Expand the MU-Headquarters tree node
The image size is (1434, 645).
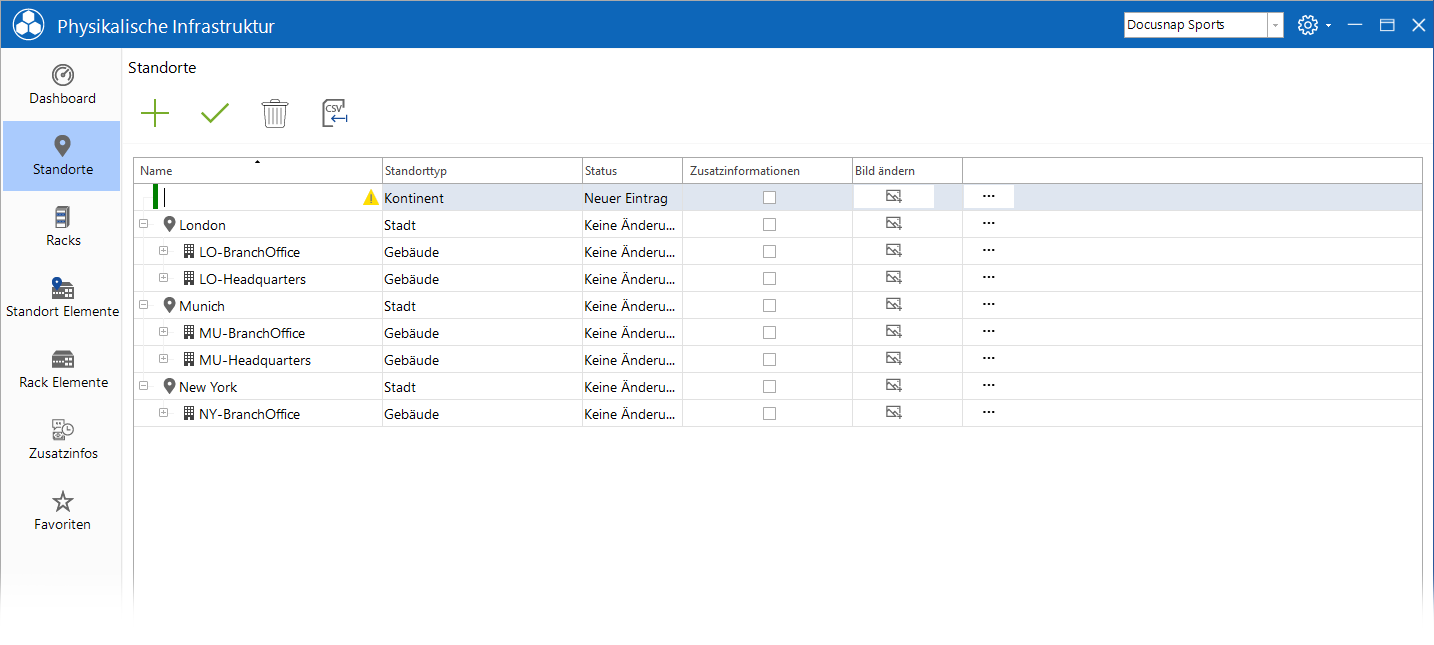tap(164, 360)
